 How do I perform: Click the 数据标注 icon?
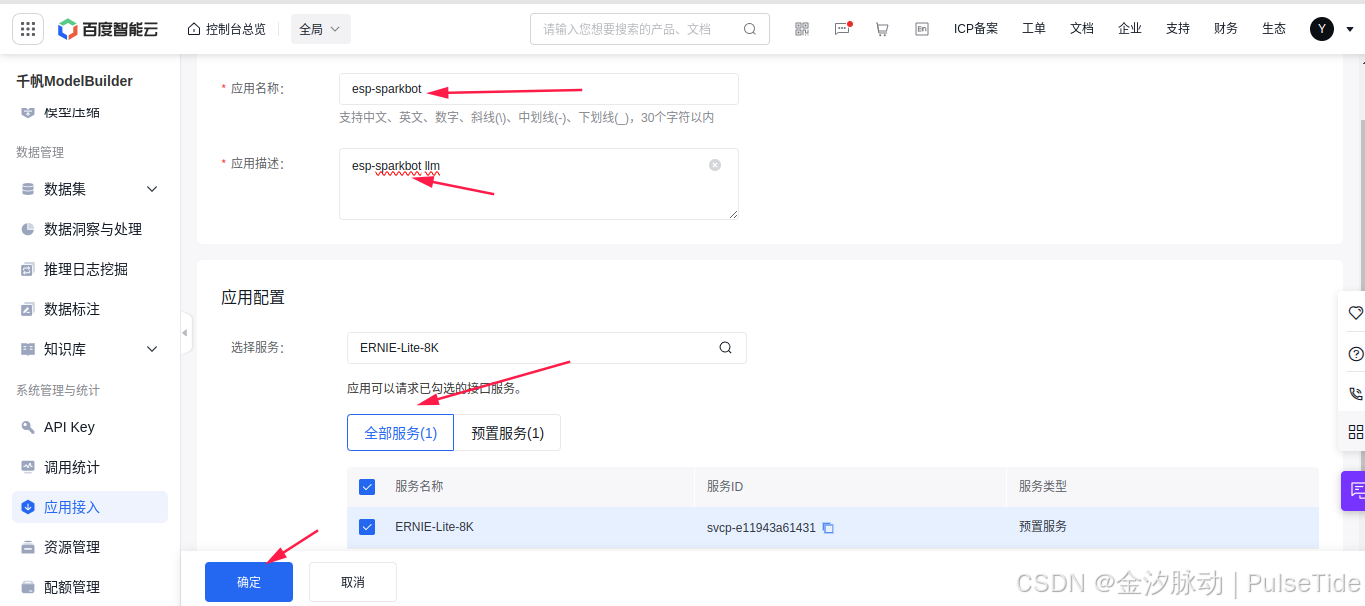pos(28,309)
